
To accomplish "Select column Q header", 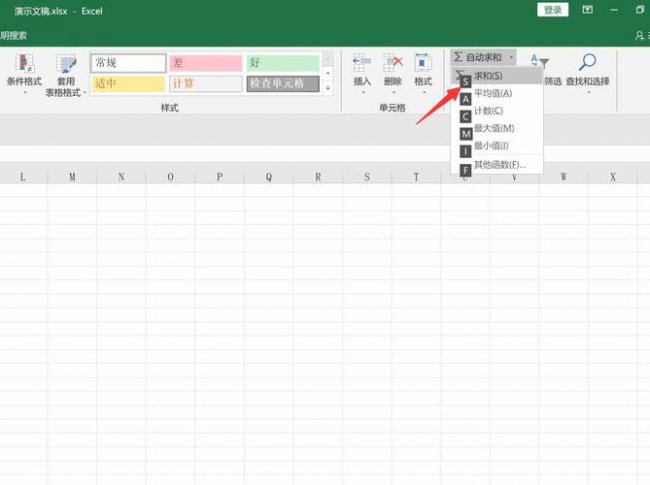I will coord(269,177).
